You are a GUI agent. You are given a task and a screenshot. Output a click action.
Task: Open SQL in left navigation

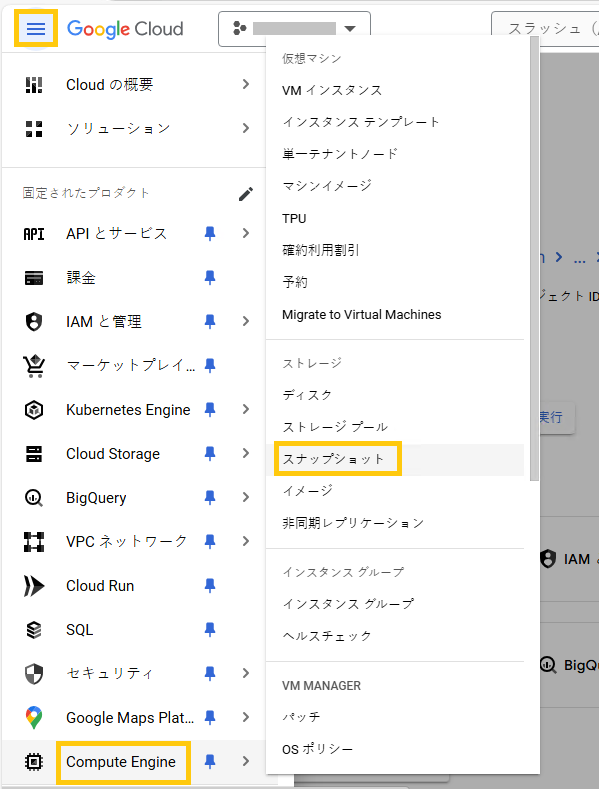pos(80,630)
